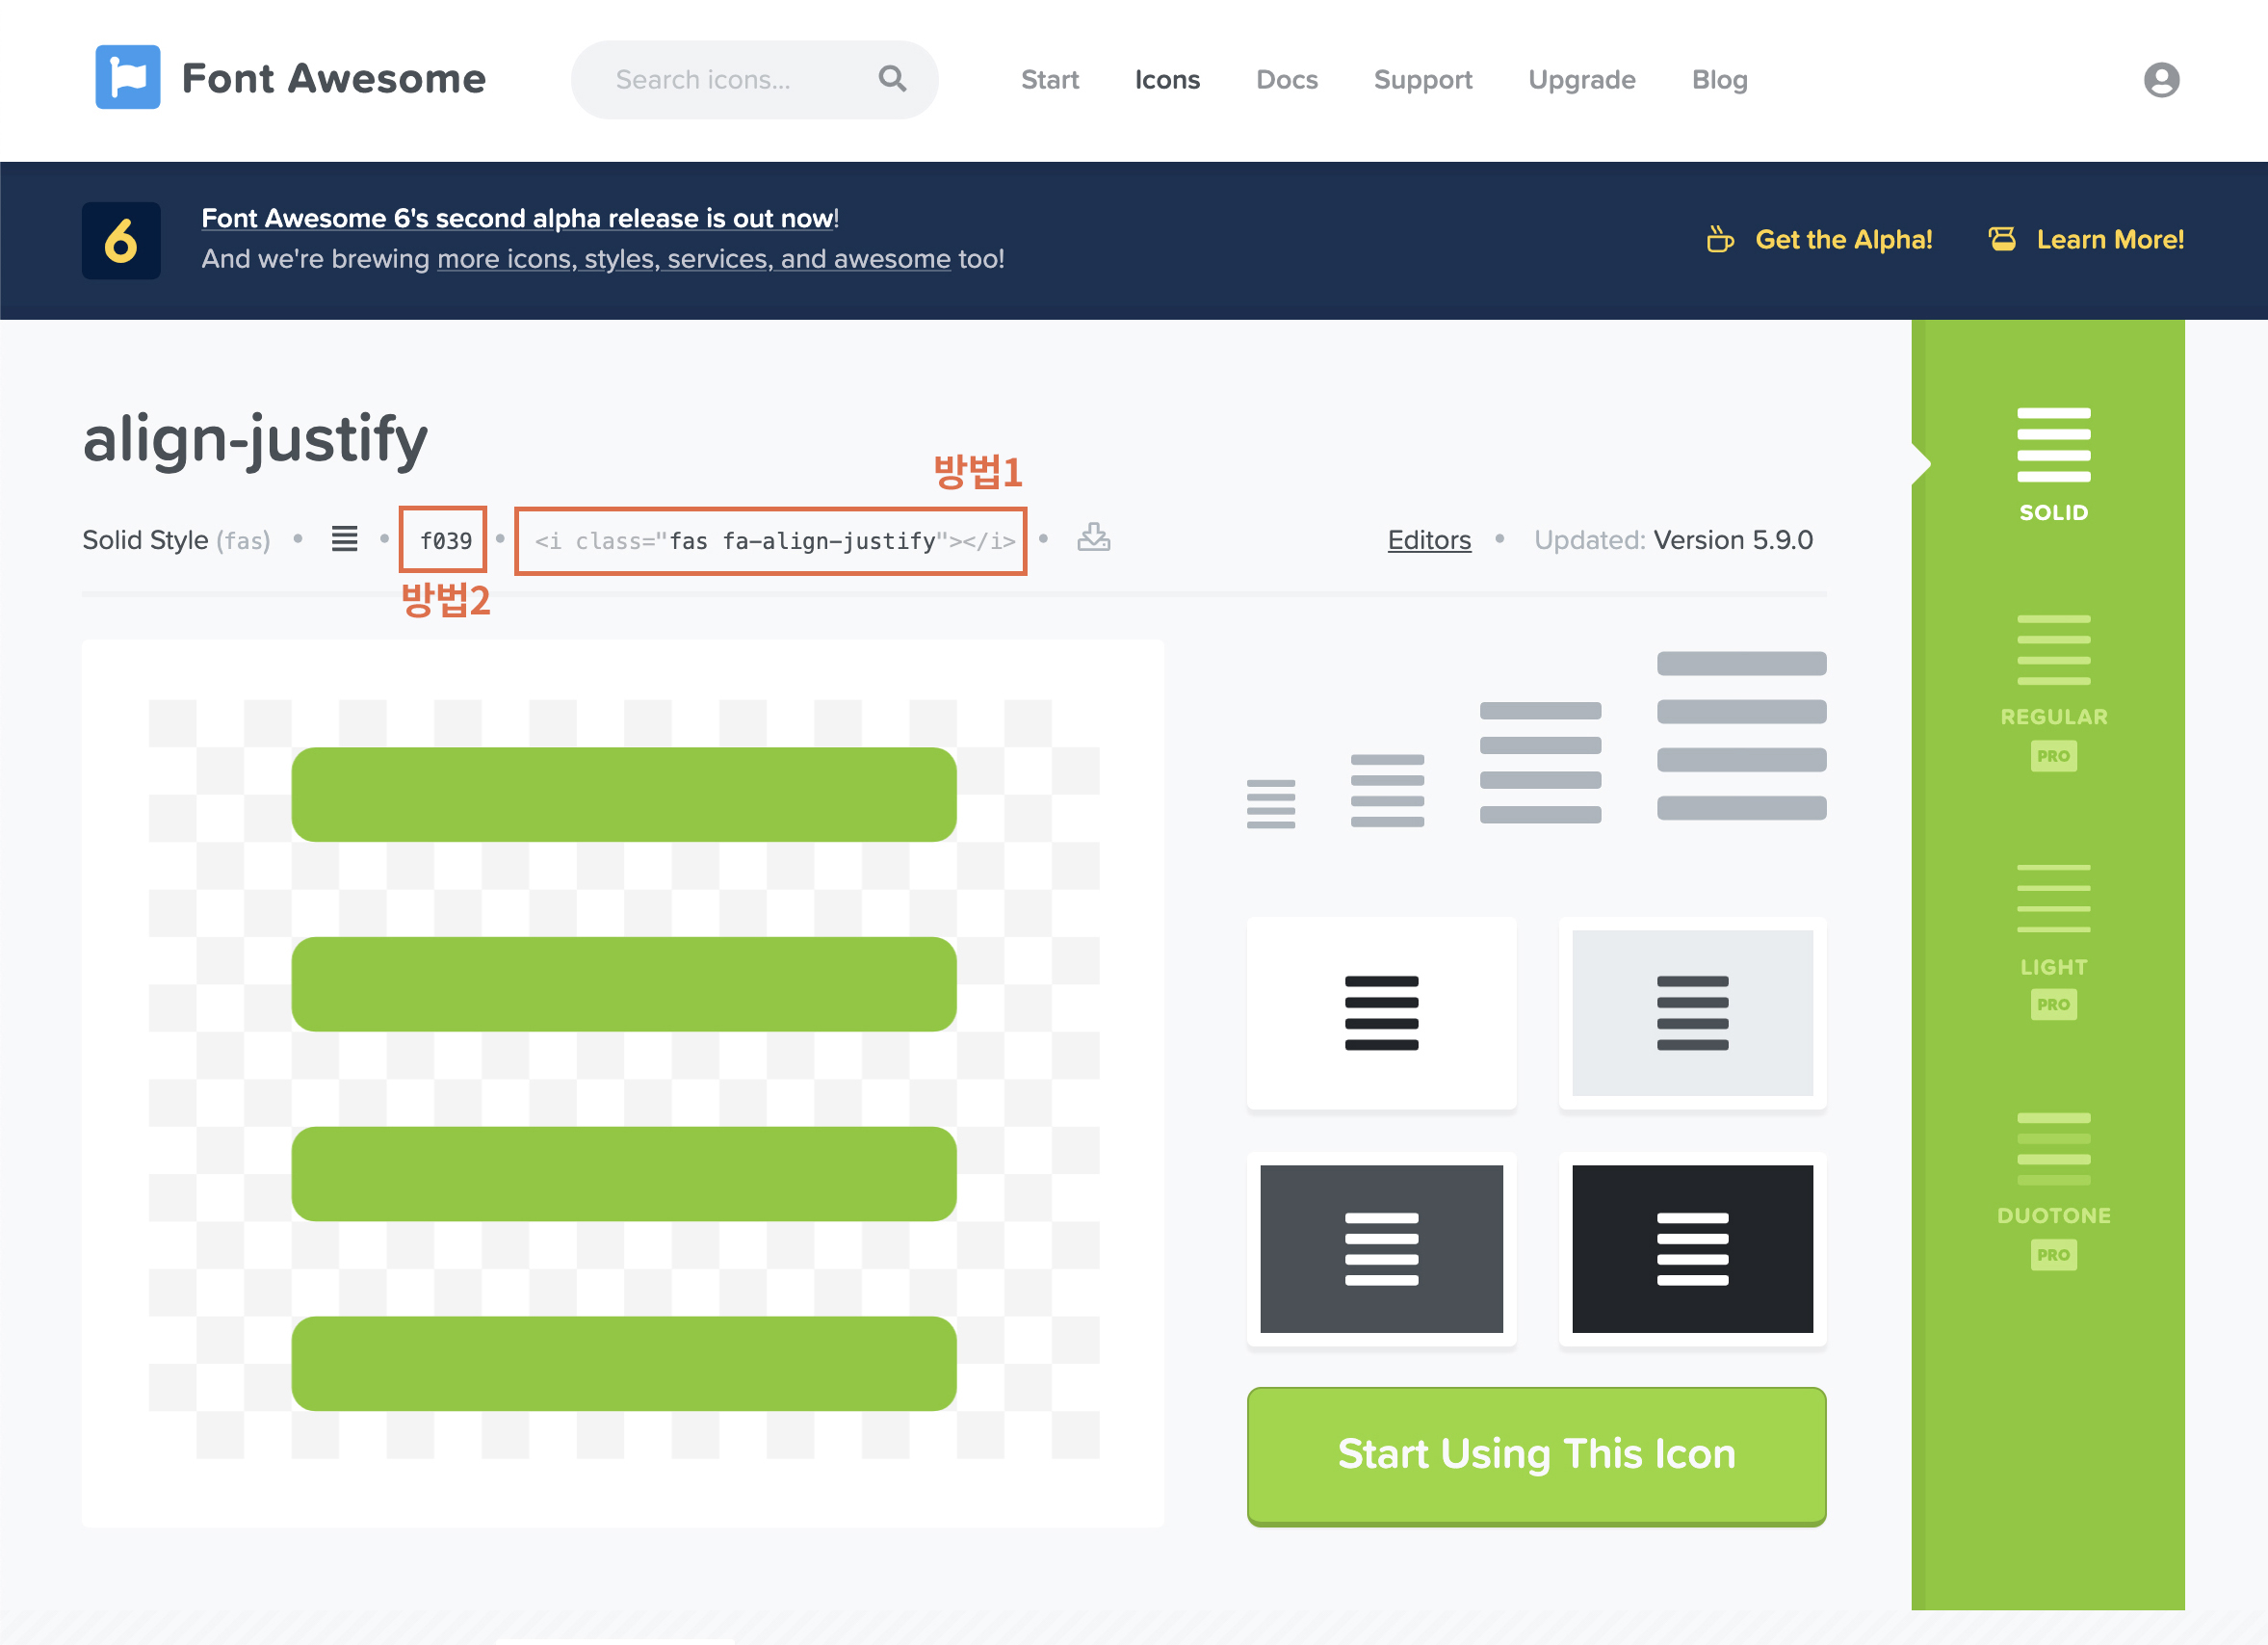Focus the Search icons input field

720,80
